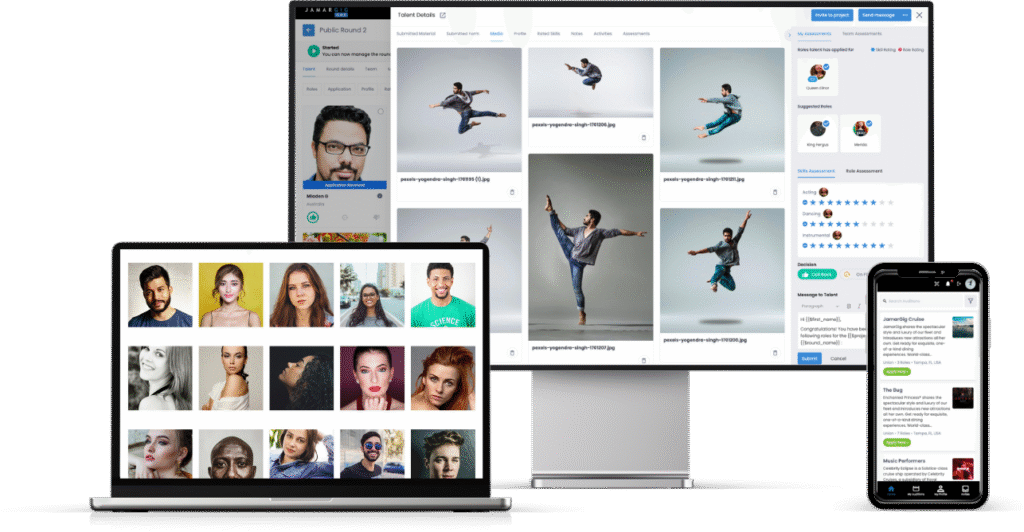Delete the top-middle jumping dancer photo
This screenshot has width=1024, height=532.
(x=644, y=137)
